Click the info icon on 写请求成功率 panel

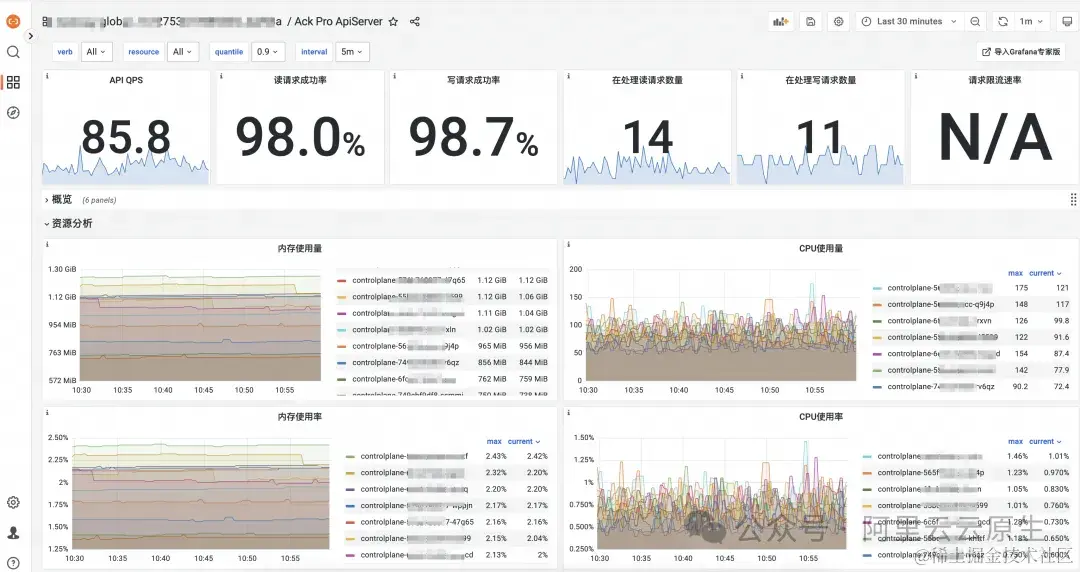[394, 76]
